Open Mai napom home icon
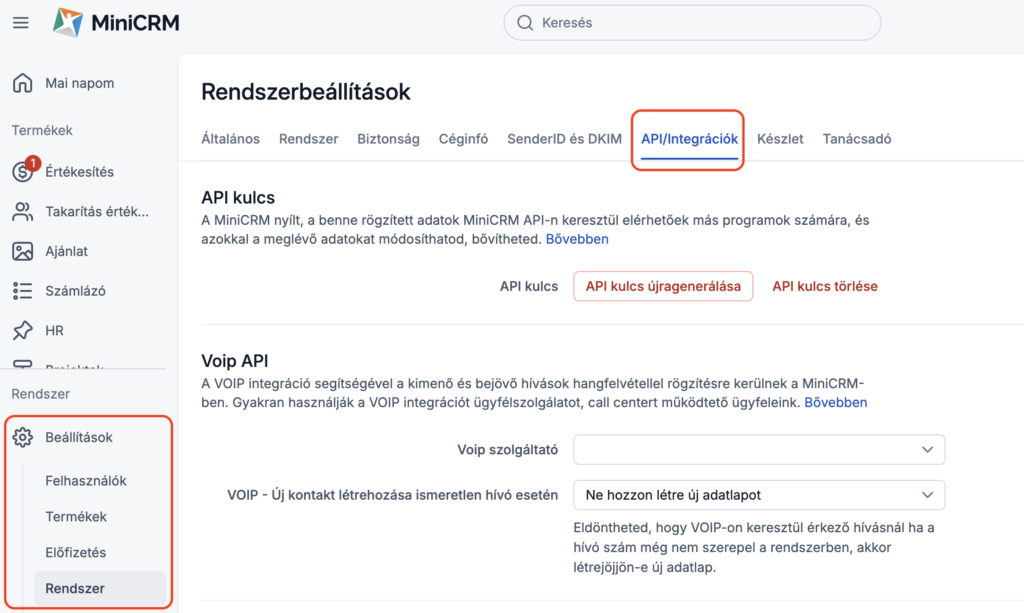This screenshot has width=1024, height=613. (22, 83)
